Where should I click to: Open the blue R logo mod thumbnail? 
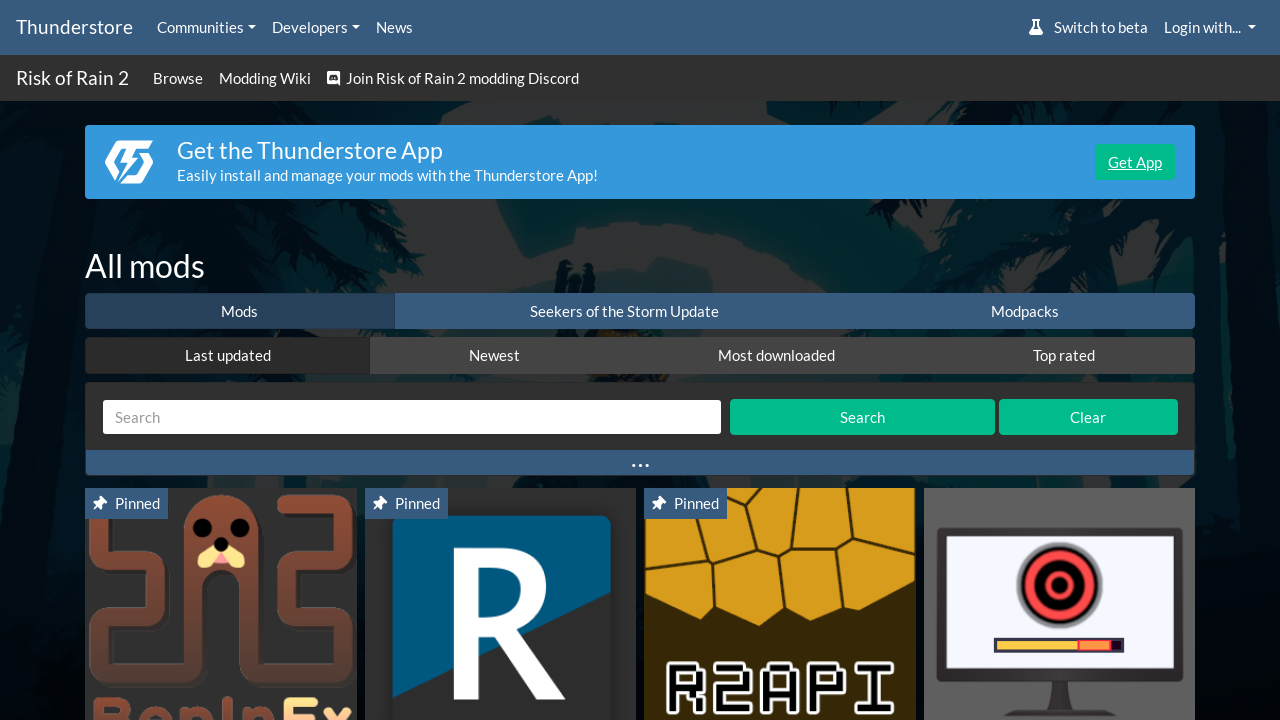(x=500, y=604)
